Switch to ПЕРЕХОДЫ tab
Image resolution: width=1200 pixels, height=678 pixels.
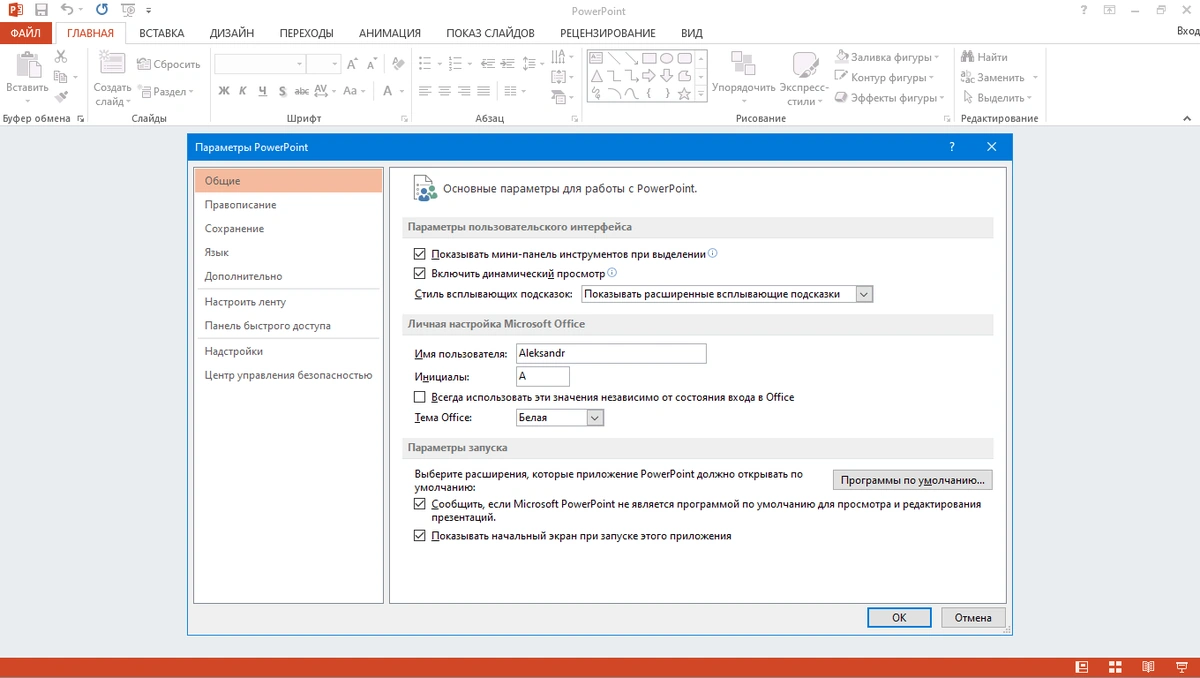pos(307,33)
